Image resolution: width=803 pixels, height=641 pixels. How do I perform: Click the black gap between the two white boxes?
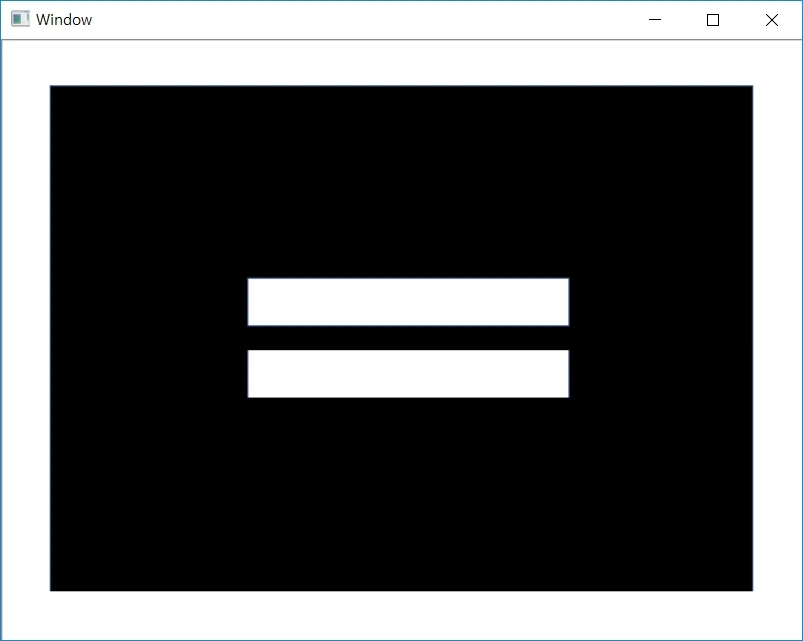pos(408,338)
